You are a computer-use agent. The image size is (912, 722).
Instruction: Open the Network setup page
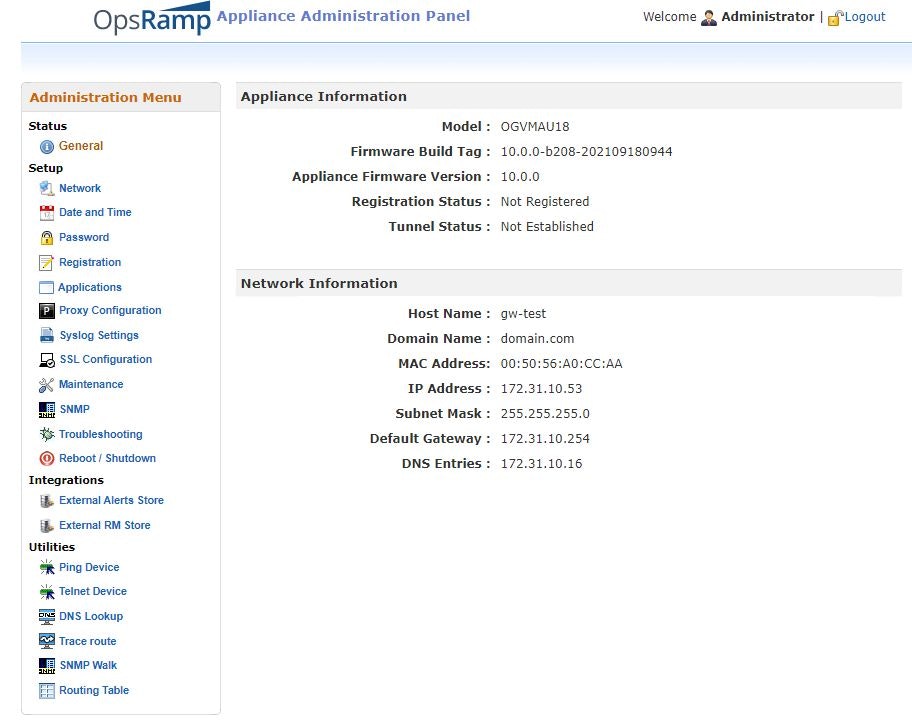click(80, 188)
